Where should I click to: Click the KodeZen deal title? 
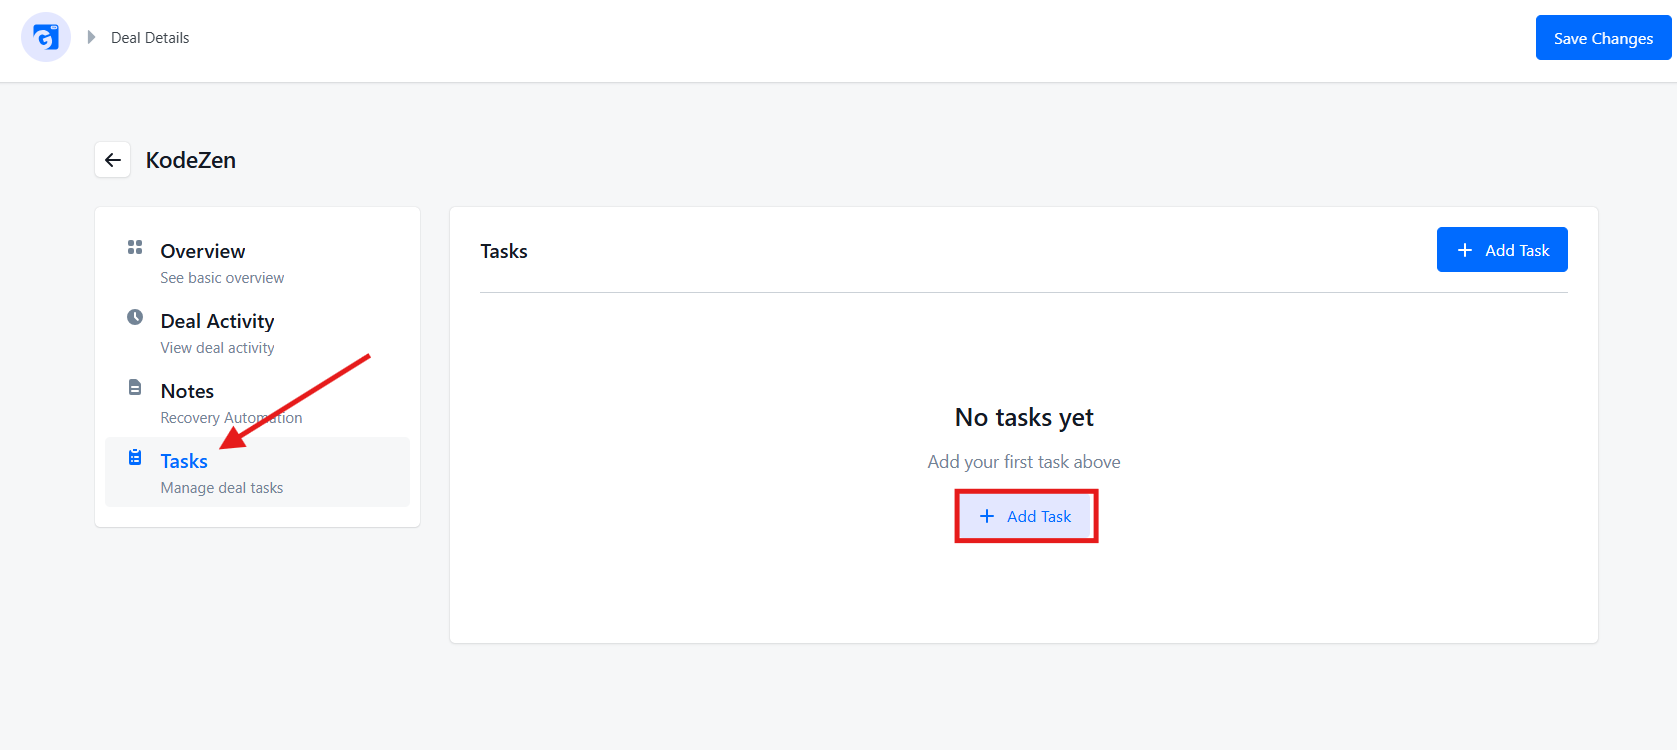191,160
